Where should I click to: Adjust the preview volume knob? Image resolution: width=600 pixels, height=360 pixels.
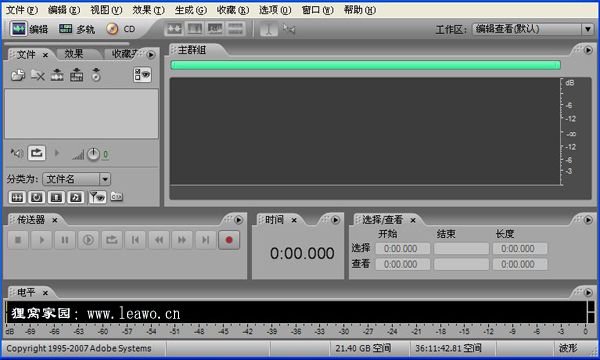pyautogui.click(x=93, y=154)
